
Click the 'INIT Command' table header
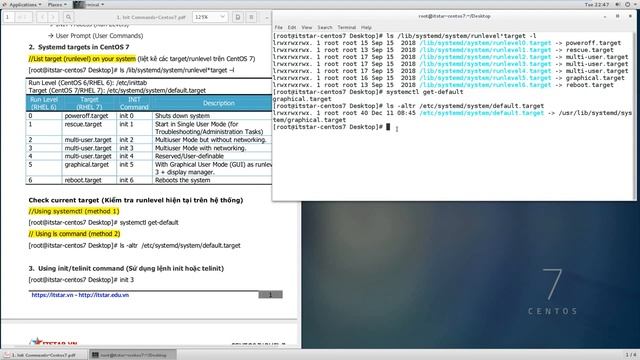point(134,103)
